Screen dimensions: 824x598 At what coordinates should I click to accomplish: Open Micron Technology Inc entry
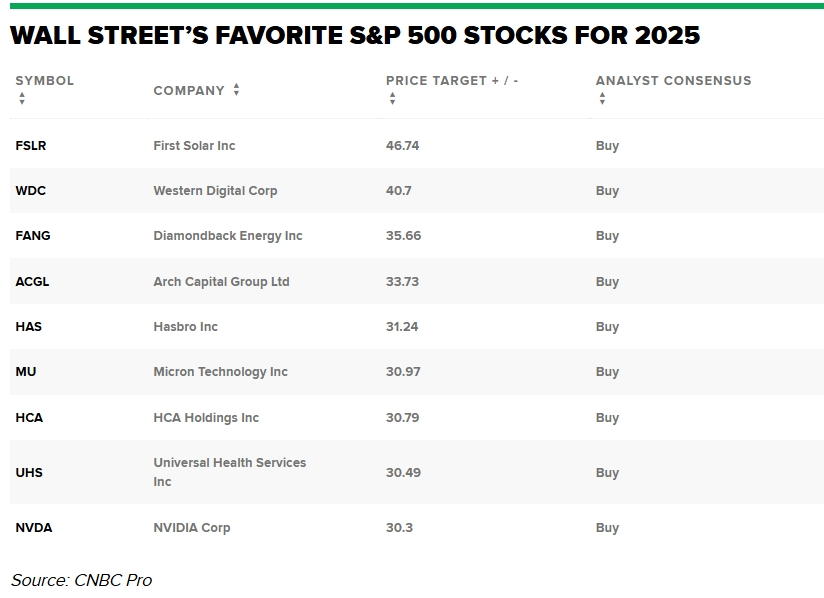(x=220, y=372)
